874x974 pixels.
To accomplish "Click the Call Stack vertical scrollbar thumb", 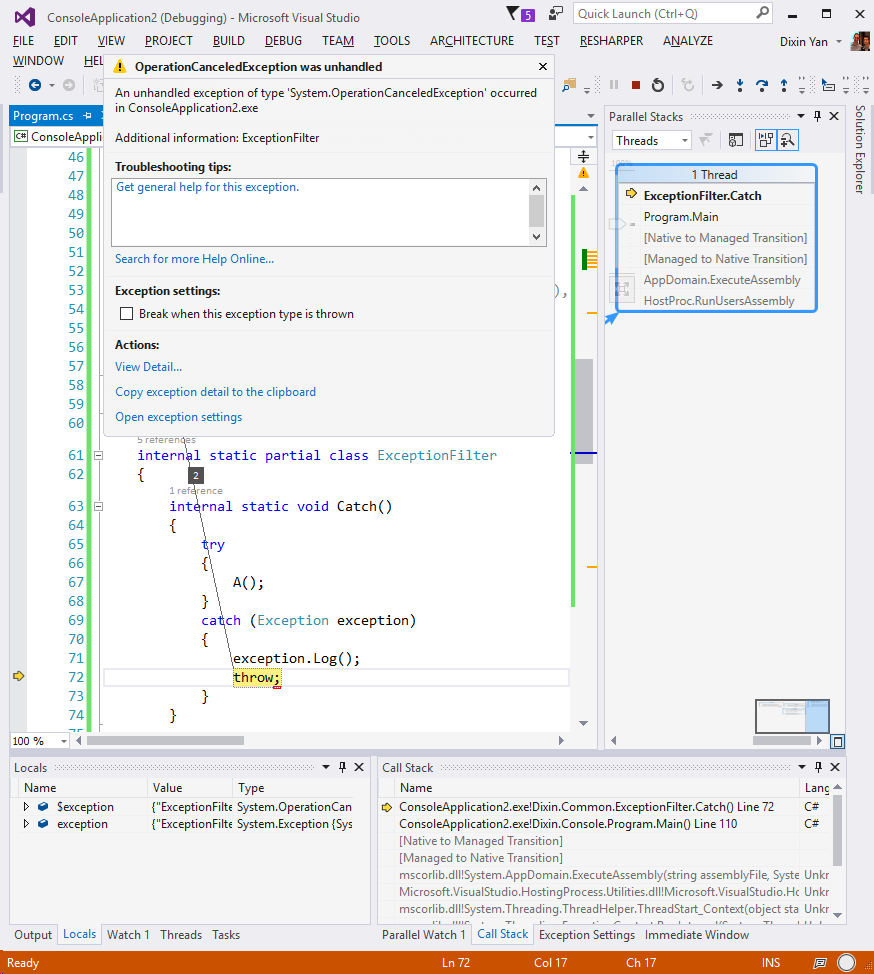I will coord(837,831).
